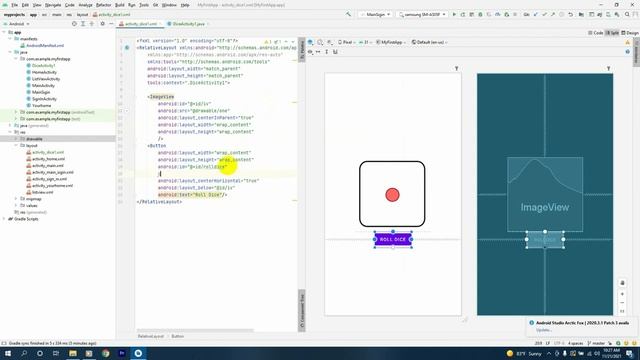Select activity_home.xml layout file
The height and width of the screenshot is (360, 640).
pyautogui.click(x=48, y=159)
